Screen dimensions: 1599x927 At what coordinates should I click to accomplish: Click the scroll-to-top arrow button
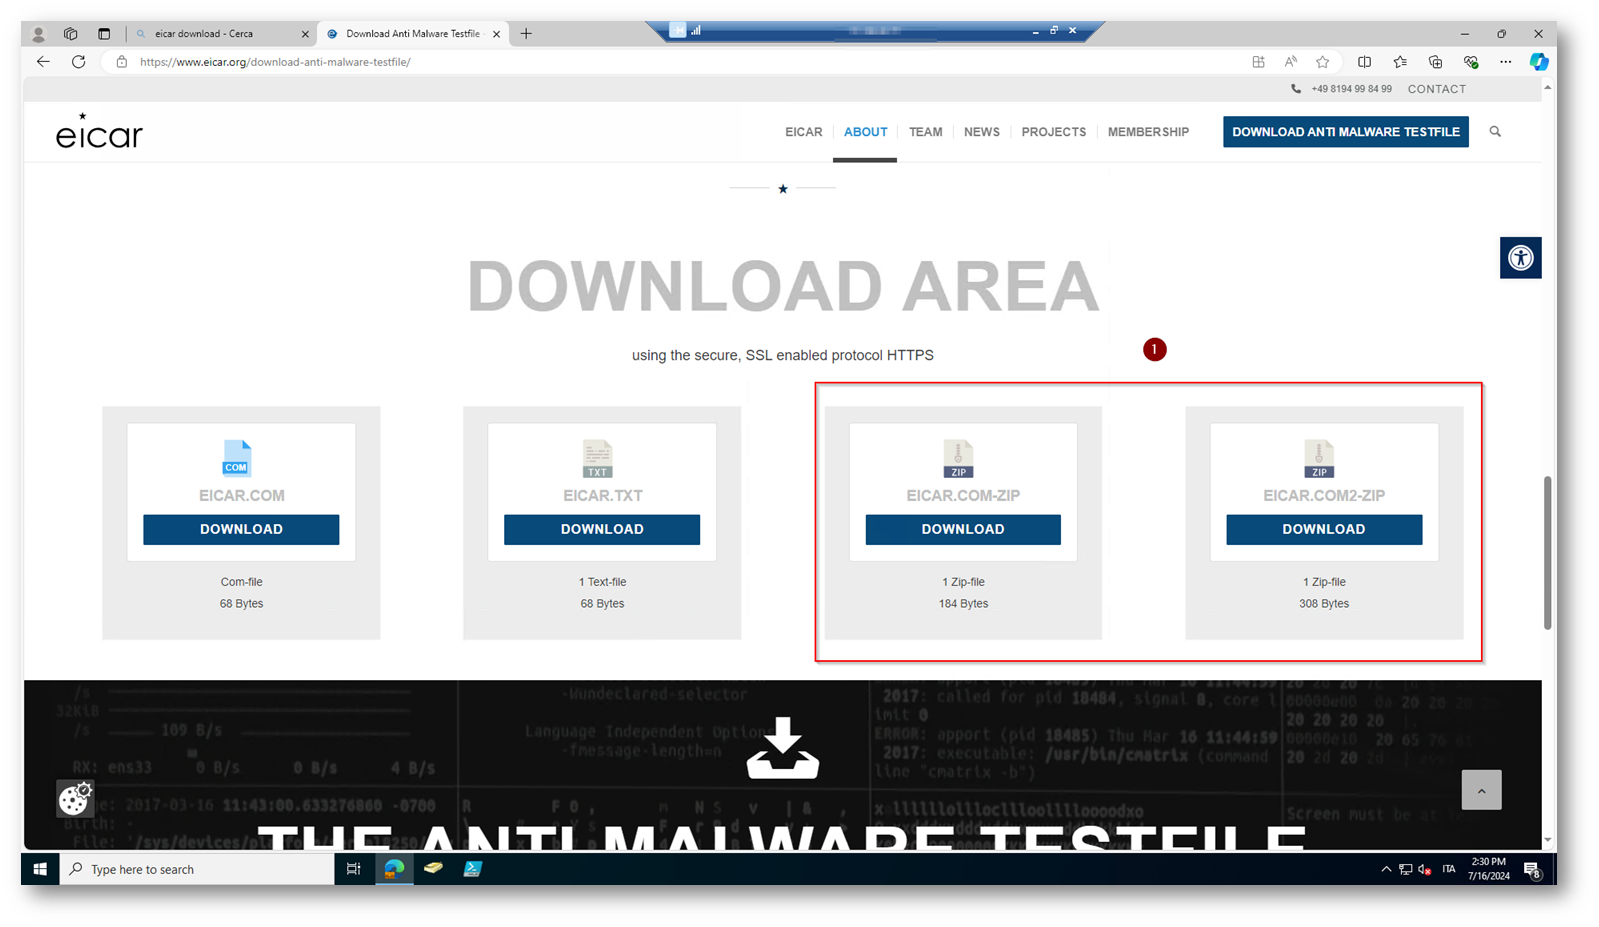(1481, 790)
